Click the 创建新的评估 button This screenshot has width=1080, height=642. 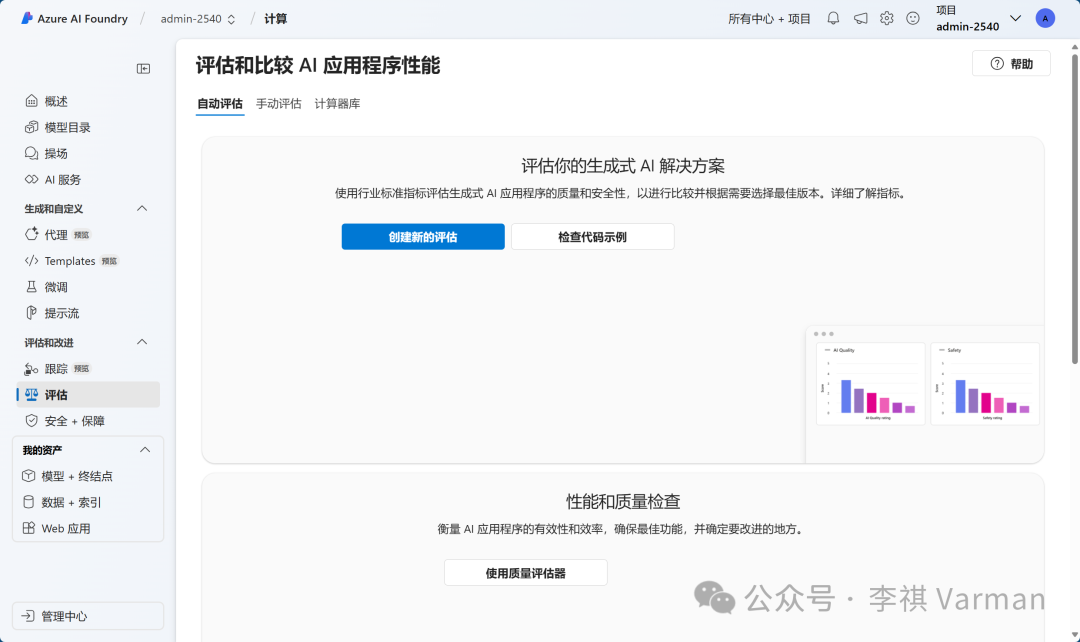422,236
